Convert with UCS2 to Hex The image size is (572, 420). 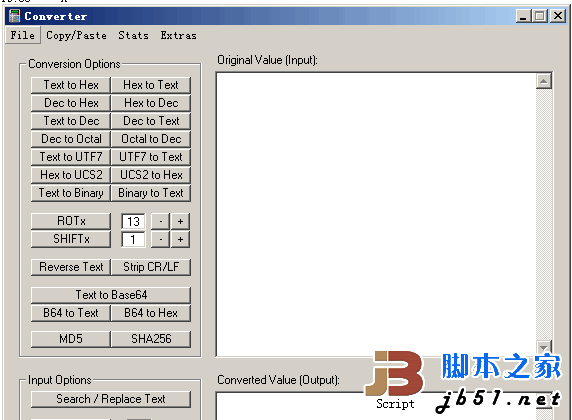pyautogui.click(x=151, y=175)
